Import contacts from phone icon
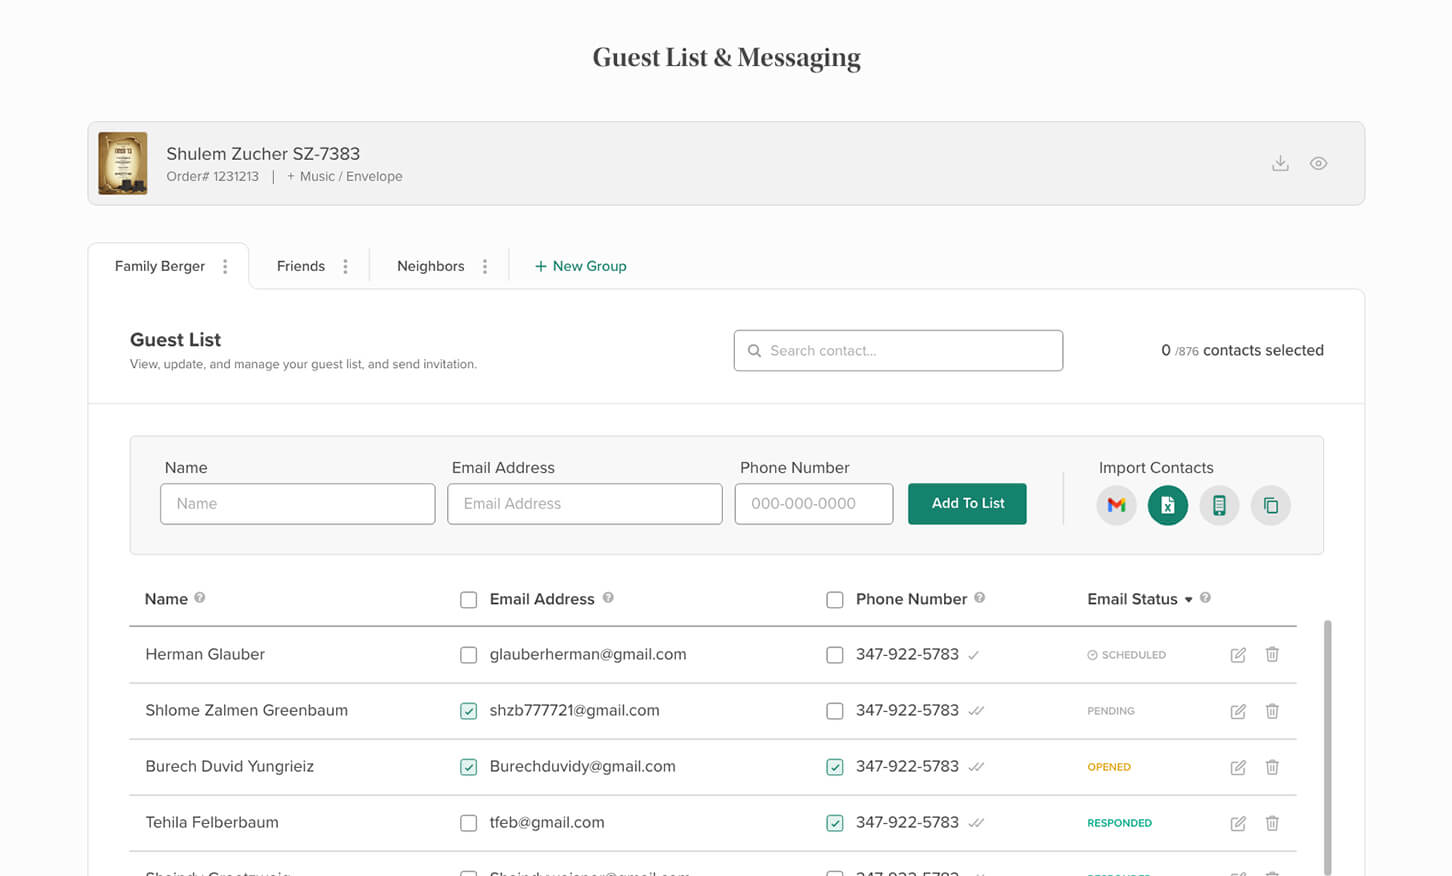This screenshot has width=1452, height=876. (x=1219, y=505)
